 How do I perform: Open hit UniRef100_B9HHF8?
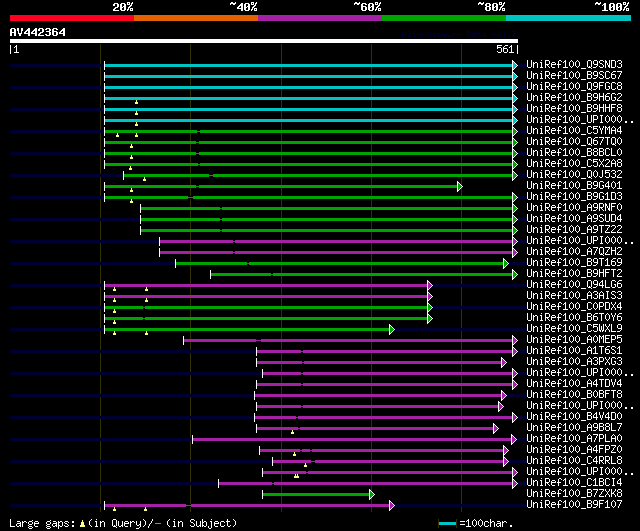pos(574,109)
